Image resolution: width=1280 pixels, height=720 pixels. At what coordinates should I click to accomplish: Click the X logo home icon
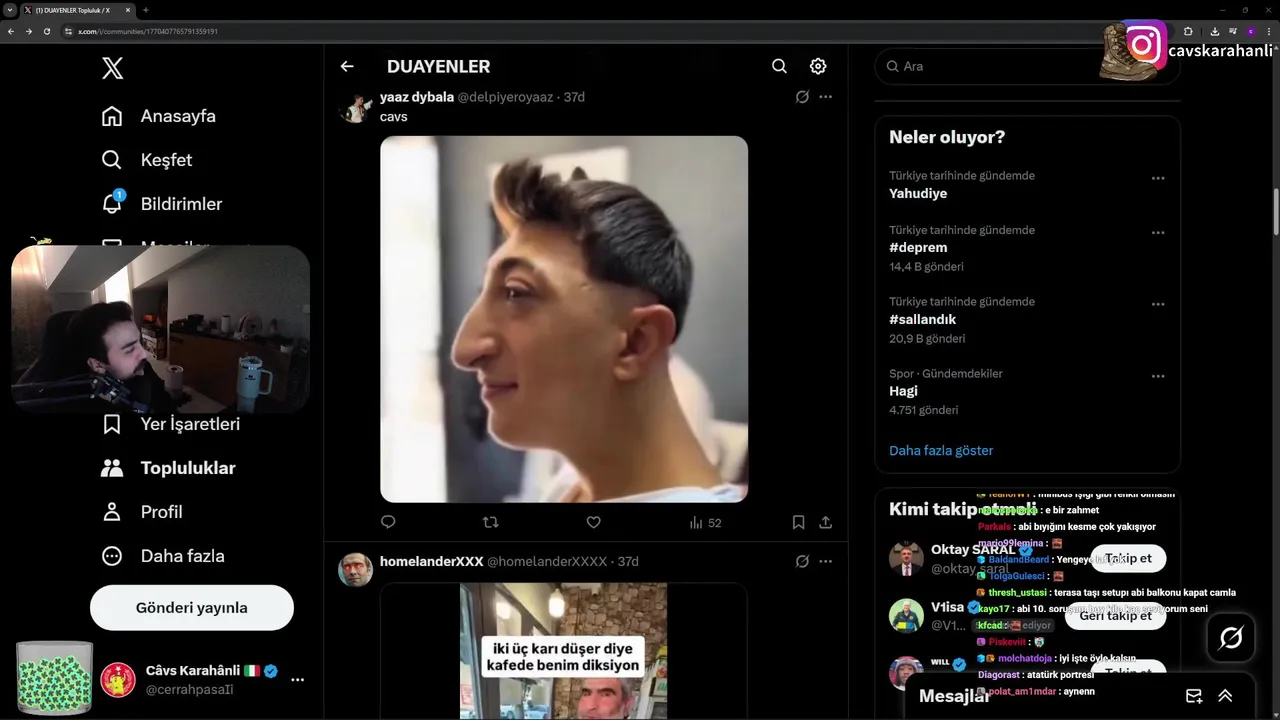[113, 68]
